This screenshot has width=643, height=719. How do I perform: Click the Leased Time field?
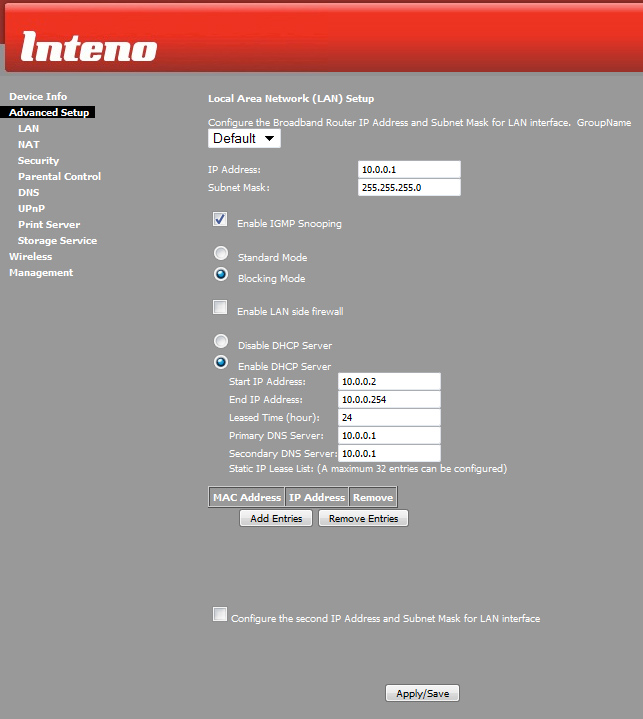click(389, 418)
